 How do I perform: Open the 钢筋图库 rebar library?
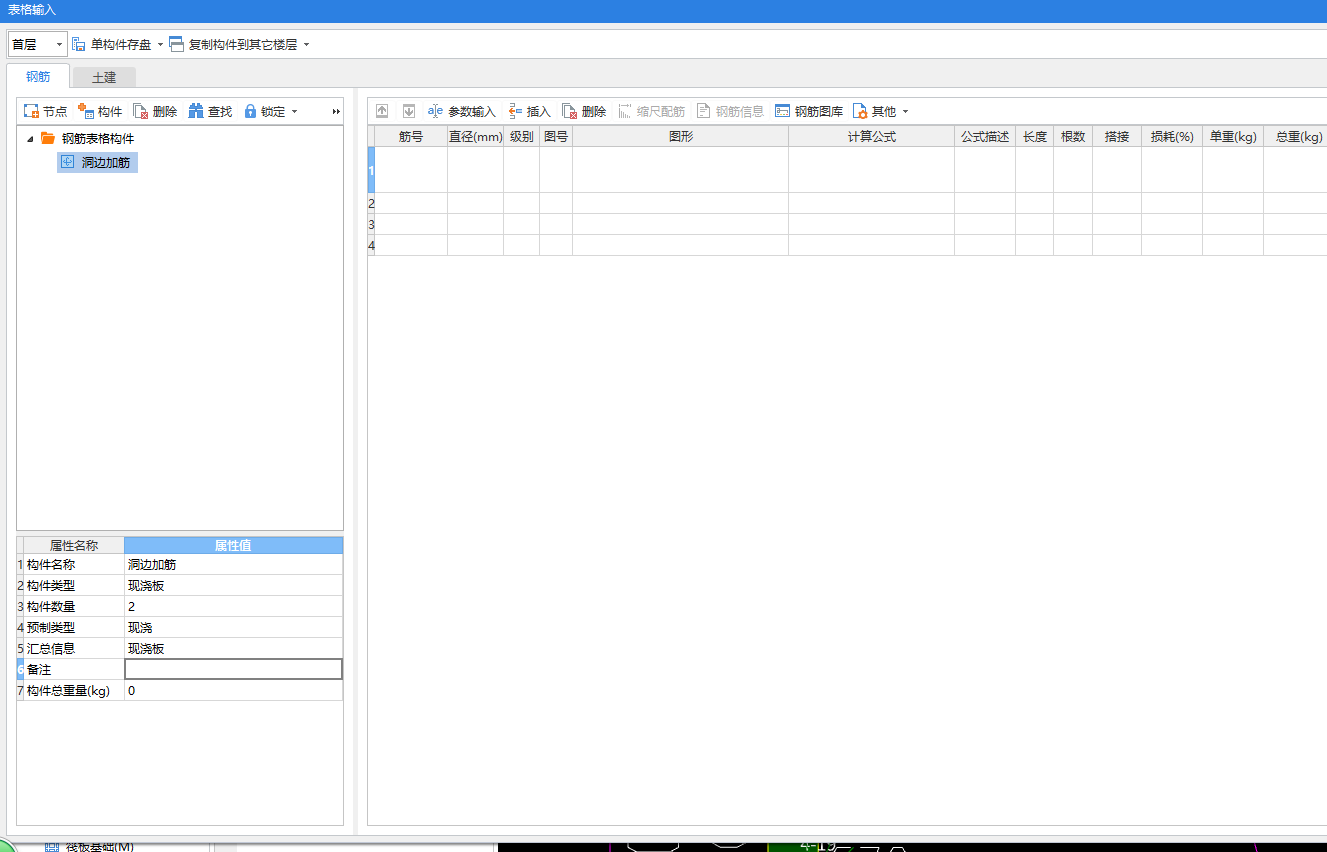coord(809,111)
